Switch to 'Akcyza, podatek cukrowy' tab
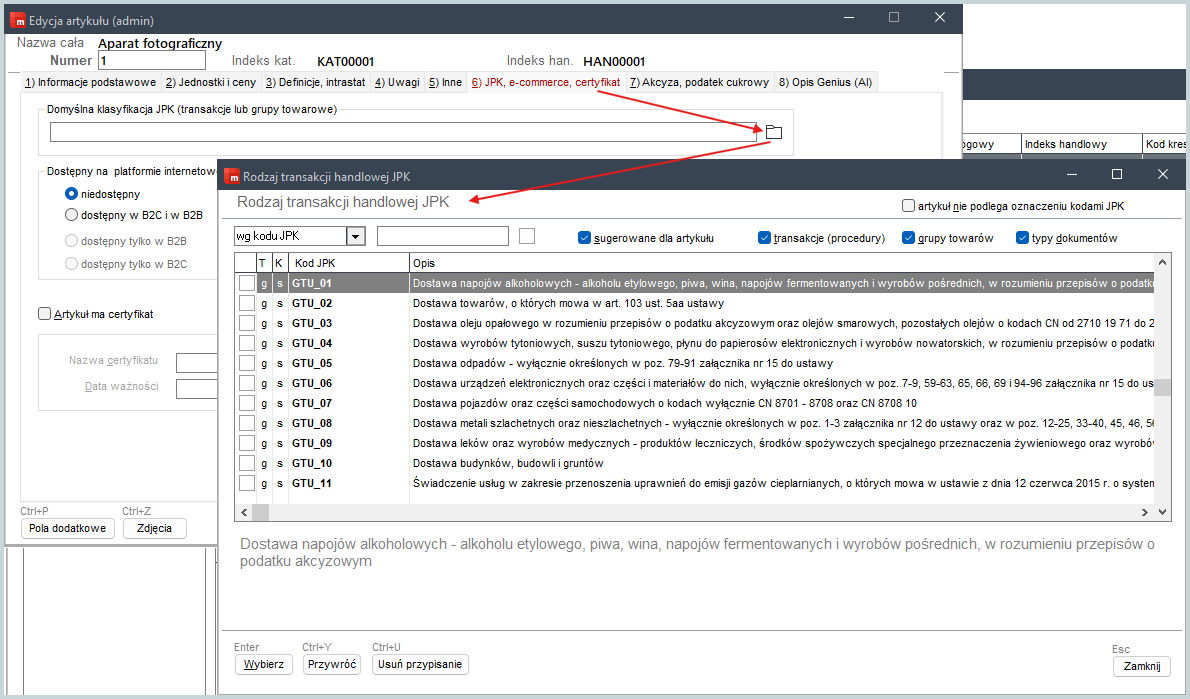 pos(699,82)
